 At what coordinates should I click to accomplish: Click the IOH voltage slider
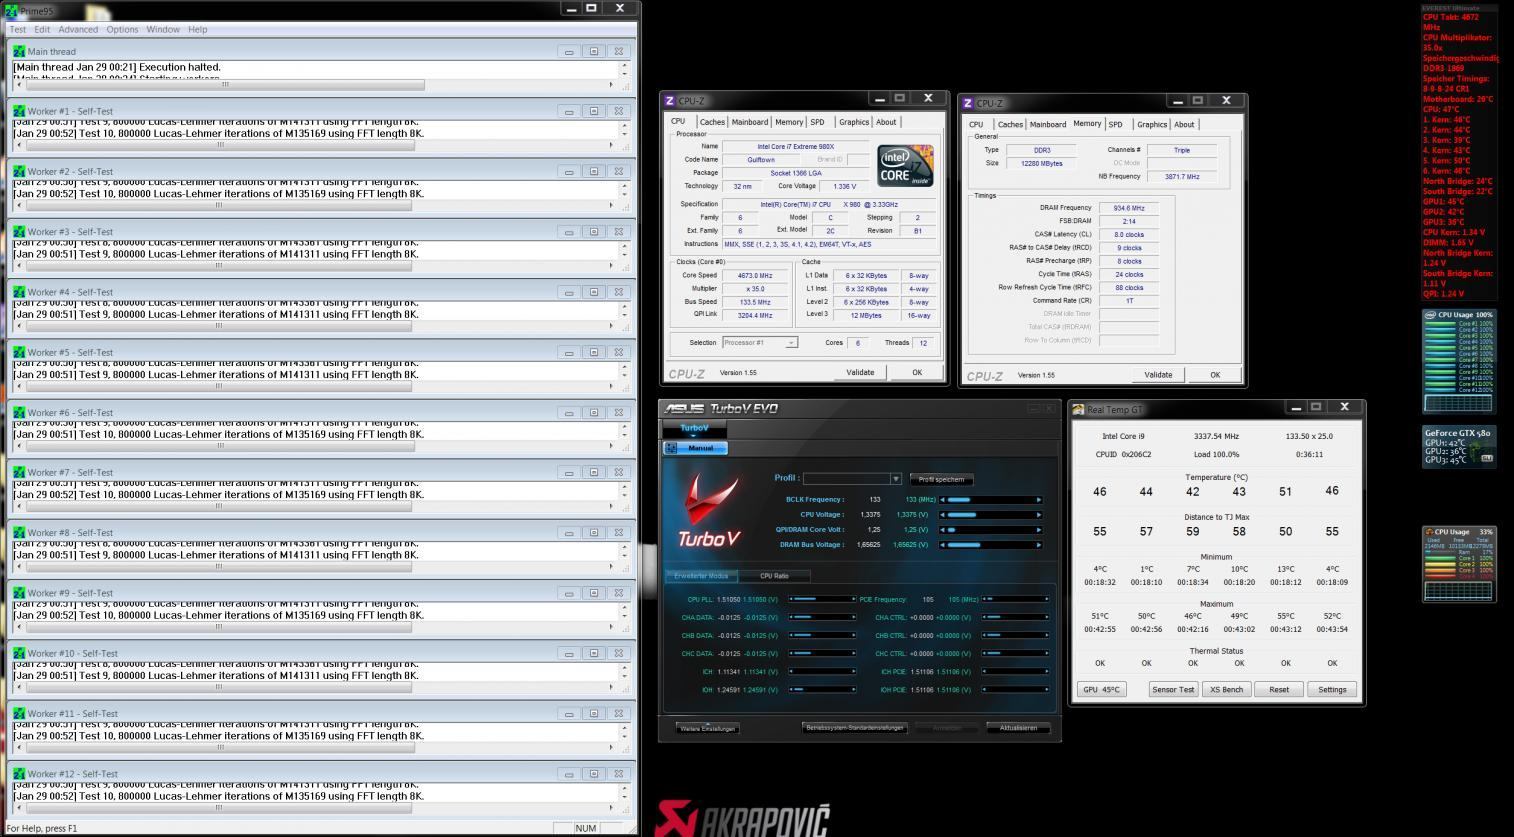821,689
